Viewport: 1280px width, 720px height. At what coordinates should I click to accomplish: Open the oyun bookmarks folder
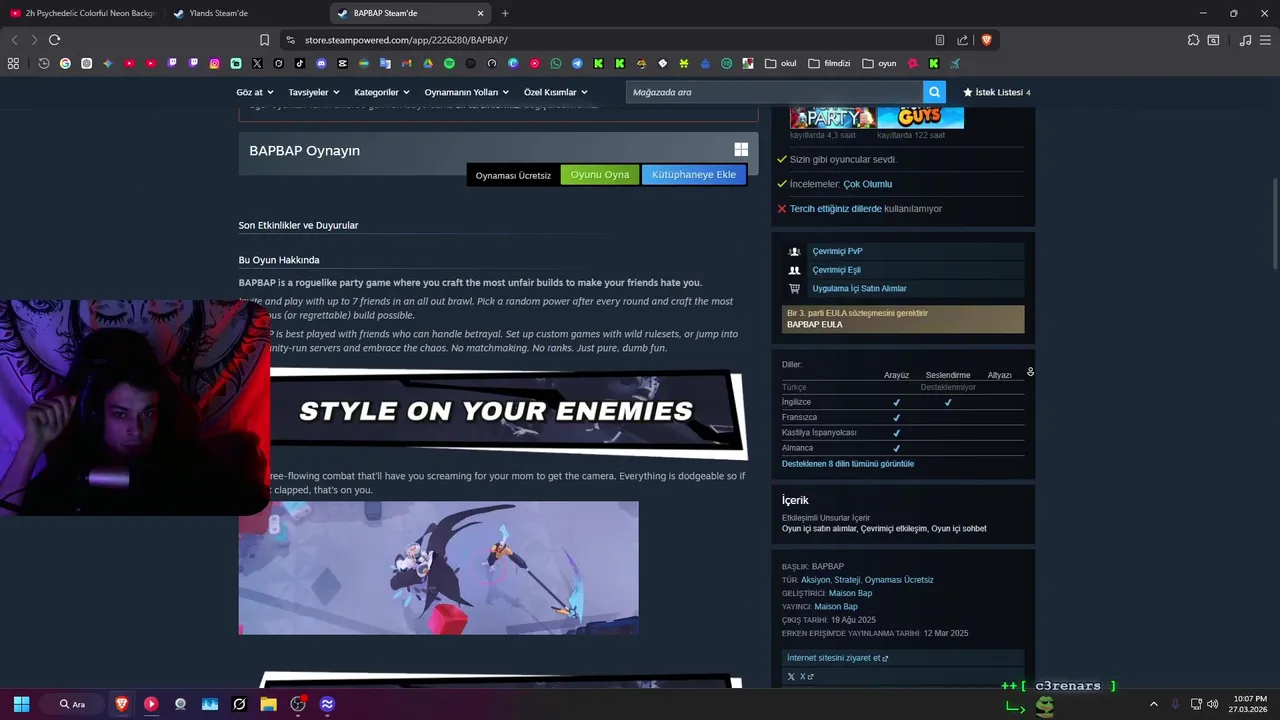[x=879, y=63]
